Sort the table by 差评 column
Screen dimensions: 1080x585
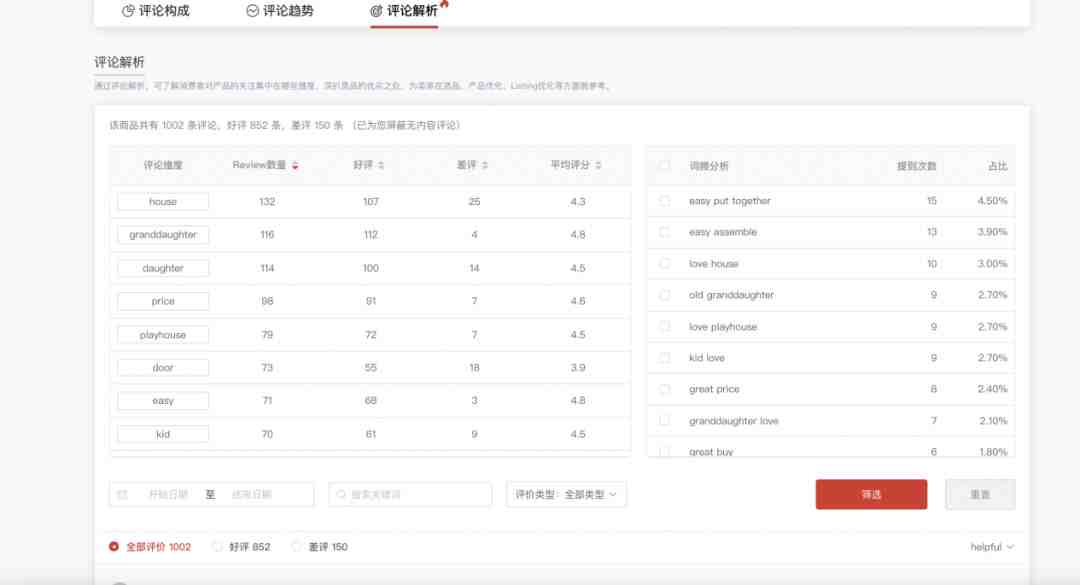point(472,165)
